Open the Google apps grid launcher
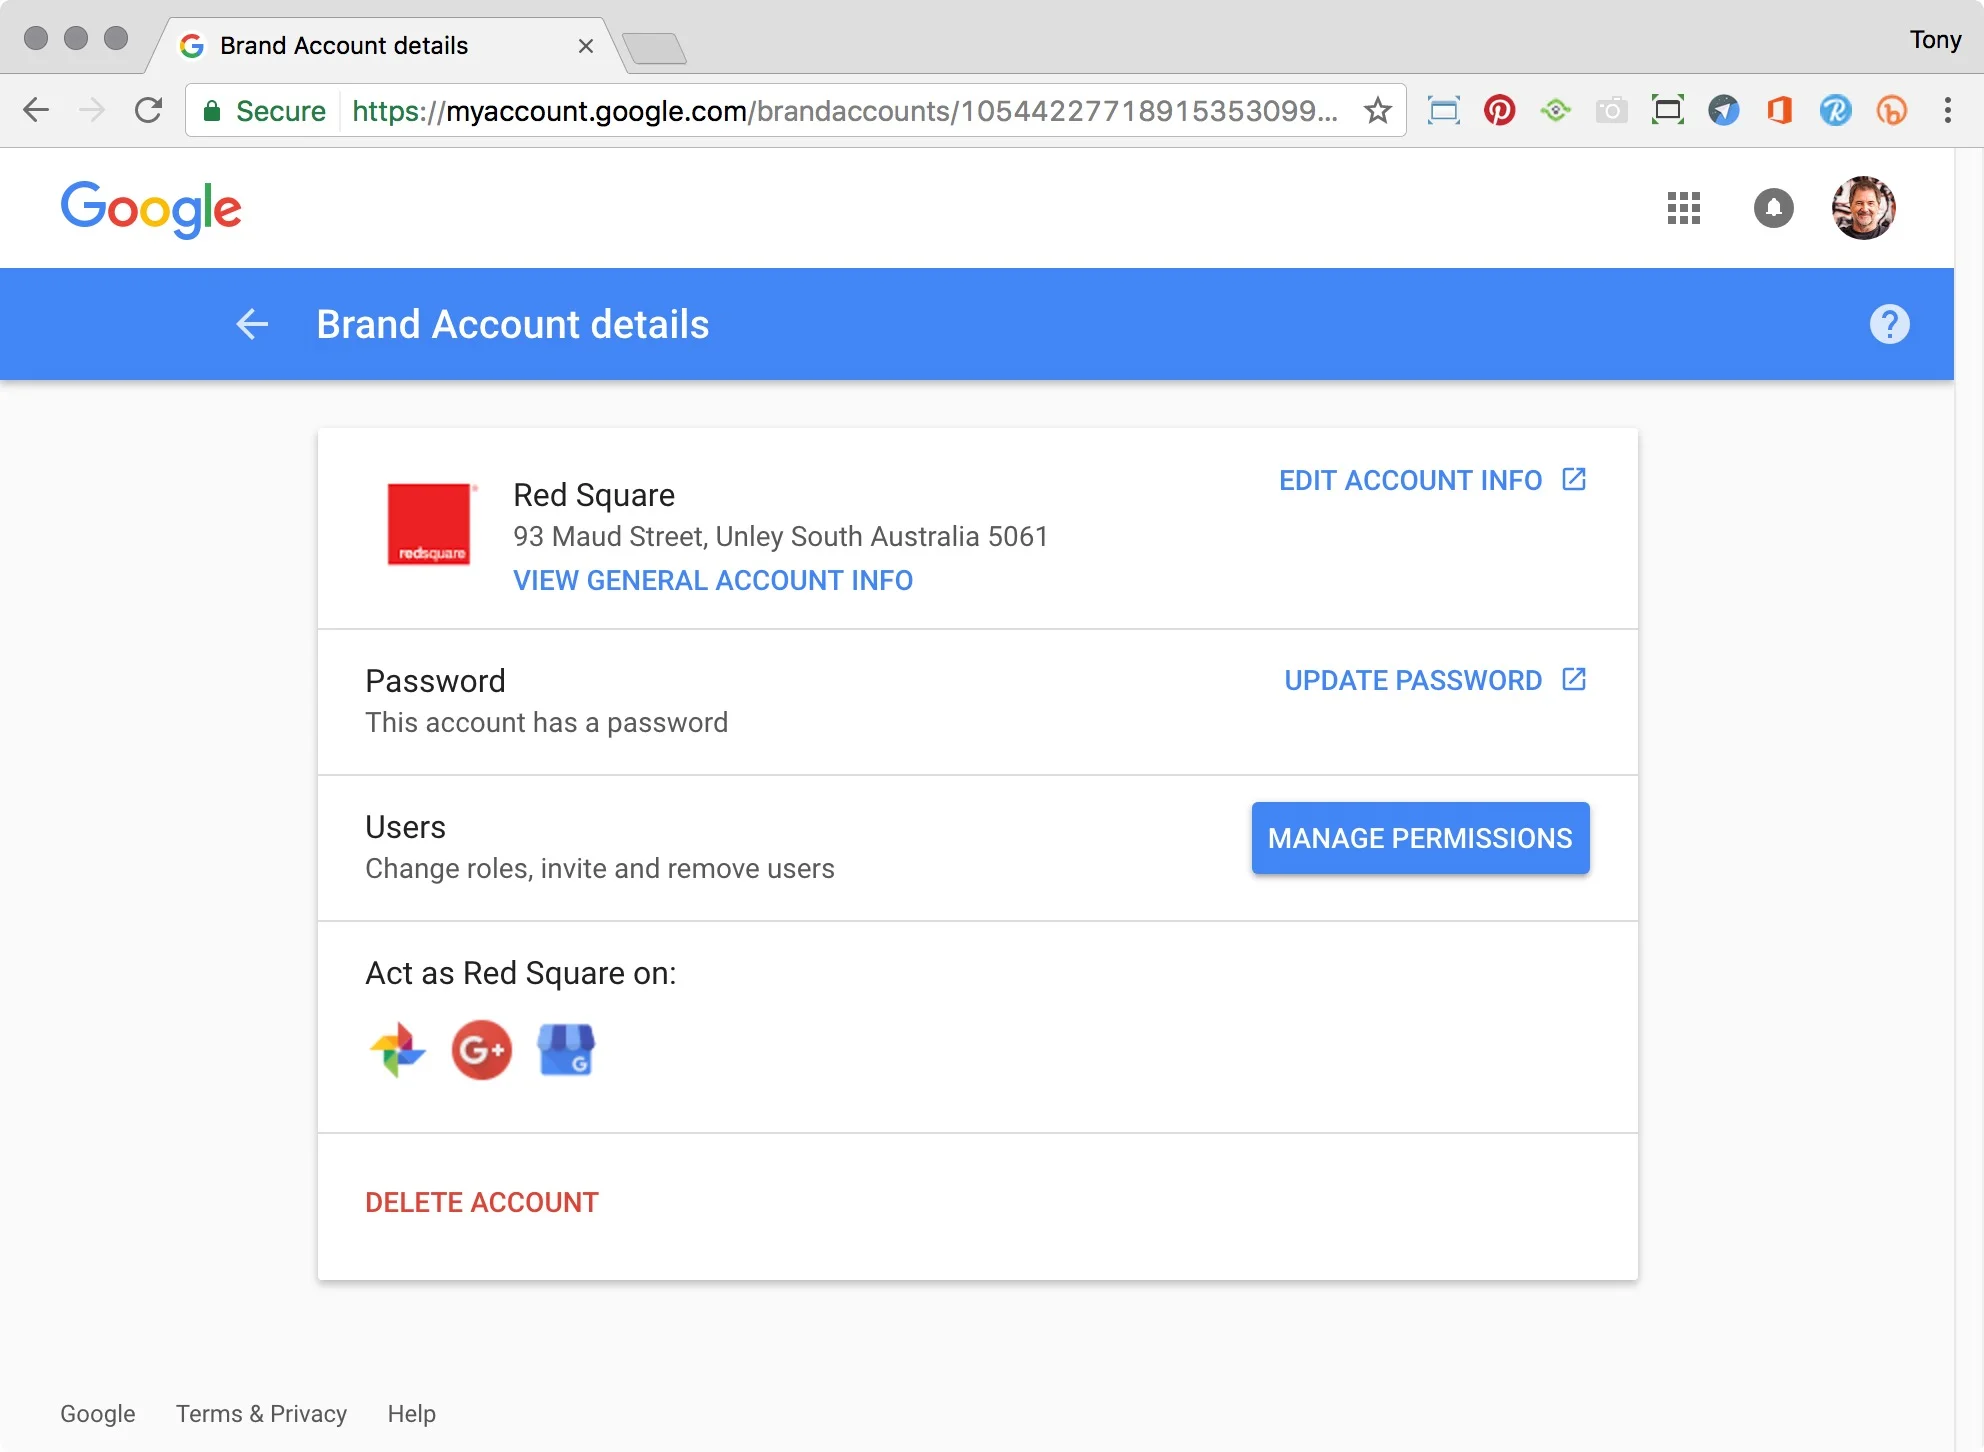 (x=1684, y=208)
